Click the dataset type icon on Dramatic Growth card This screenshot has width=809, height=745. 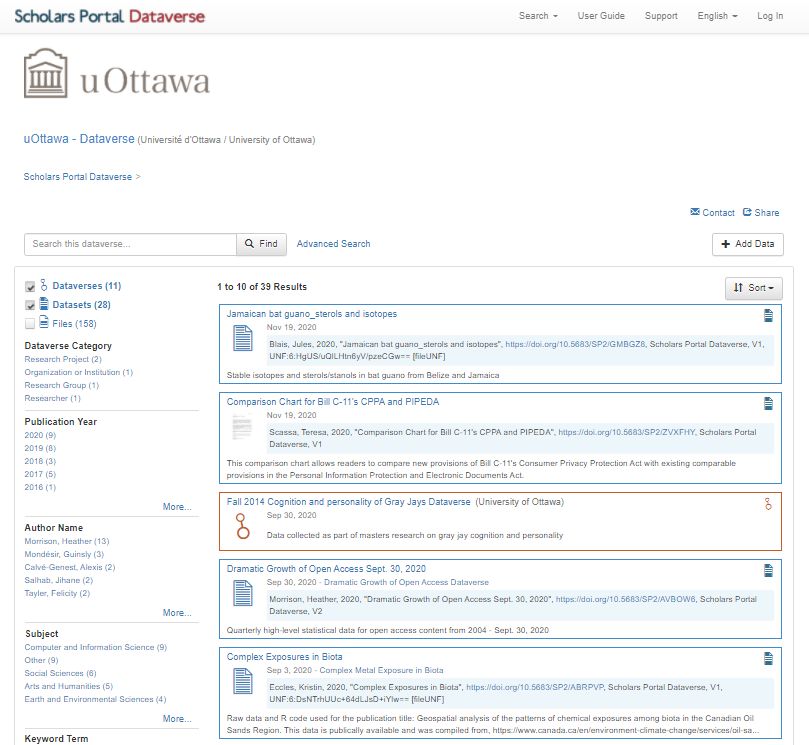coord(768,571)
